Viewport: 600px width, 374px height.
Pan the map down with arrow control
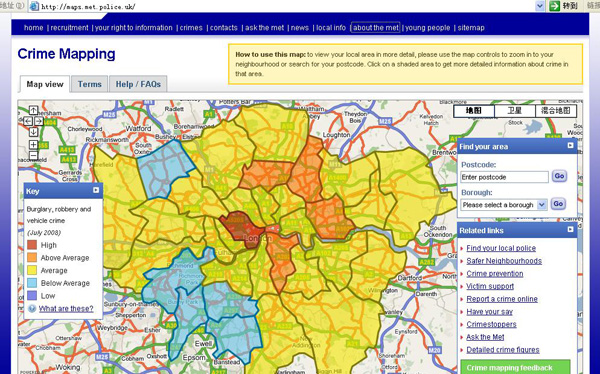click(33, 132)
